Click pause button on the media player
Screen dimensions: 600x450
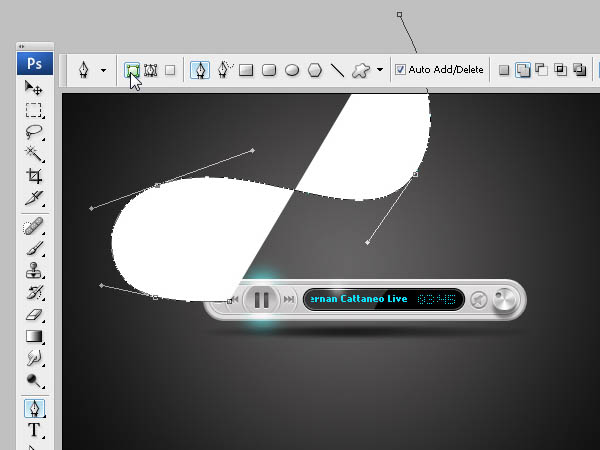(x=262, y=300)
